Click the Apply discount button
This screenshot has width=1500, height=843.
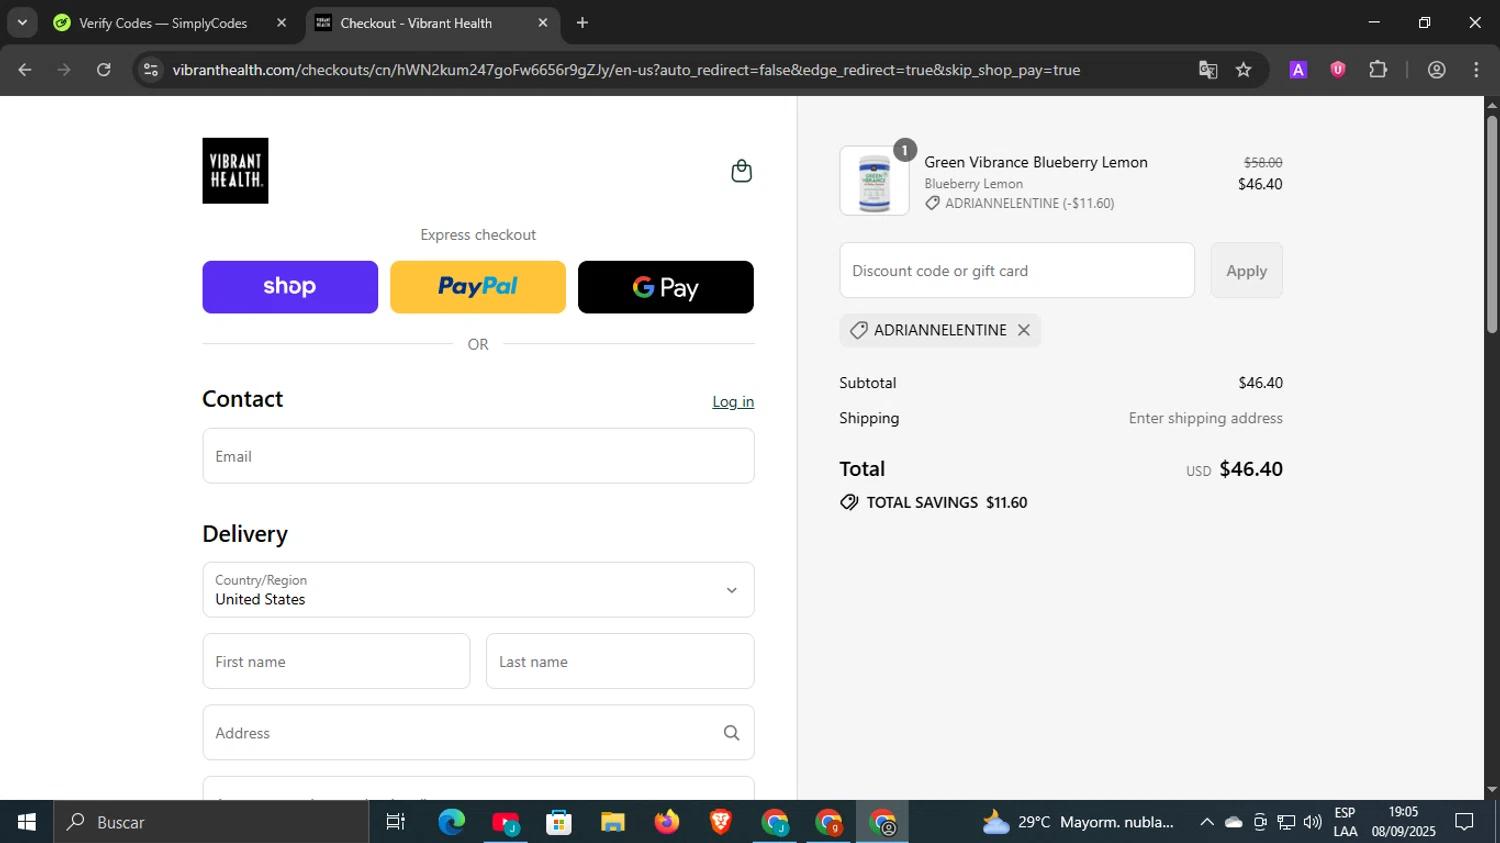point(1246,270)
